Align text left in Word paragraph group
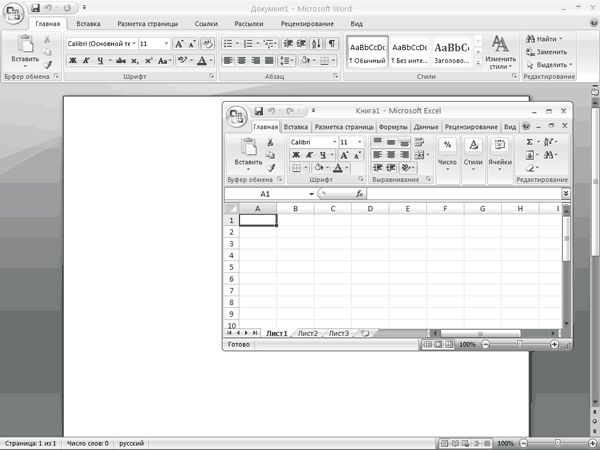This screenshot has height=450, width=600. click(x=228, y=60)
